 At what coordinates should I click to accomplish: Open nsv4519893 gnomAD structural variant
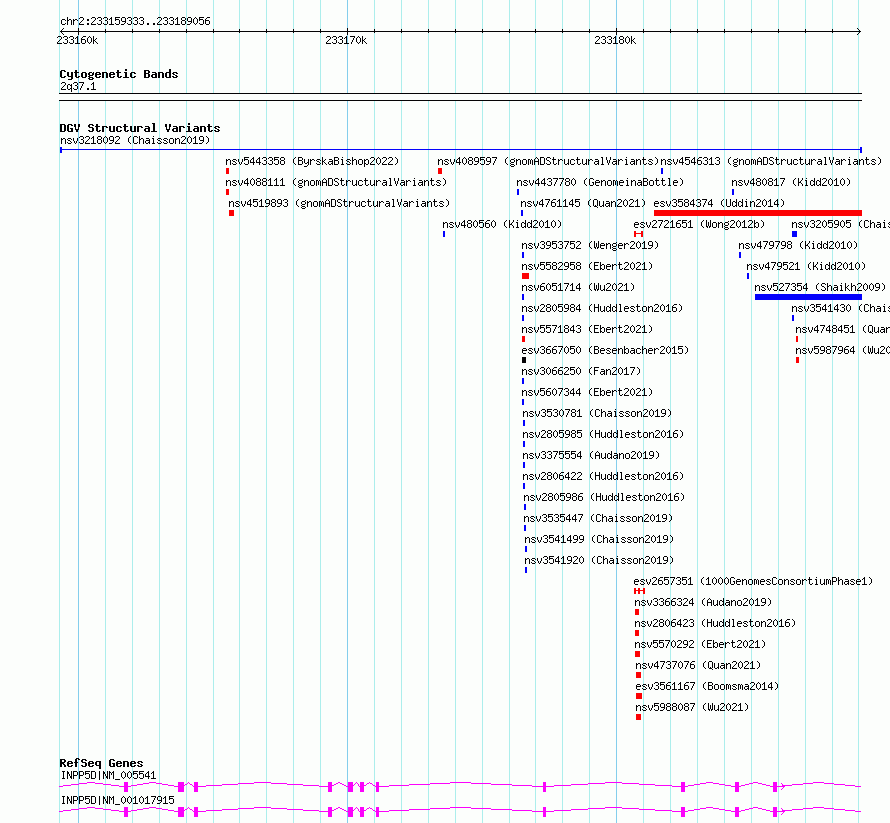point(339,203)
